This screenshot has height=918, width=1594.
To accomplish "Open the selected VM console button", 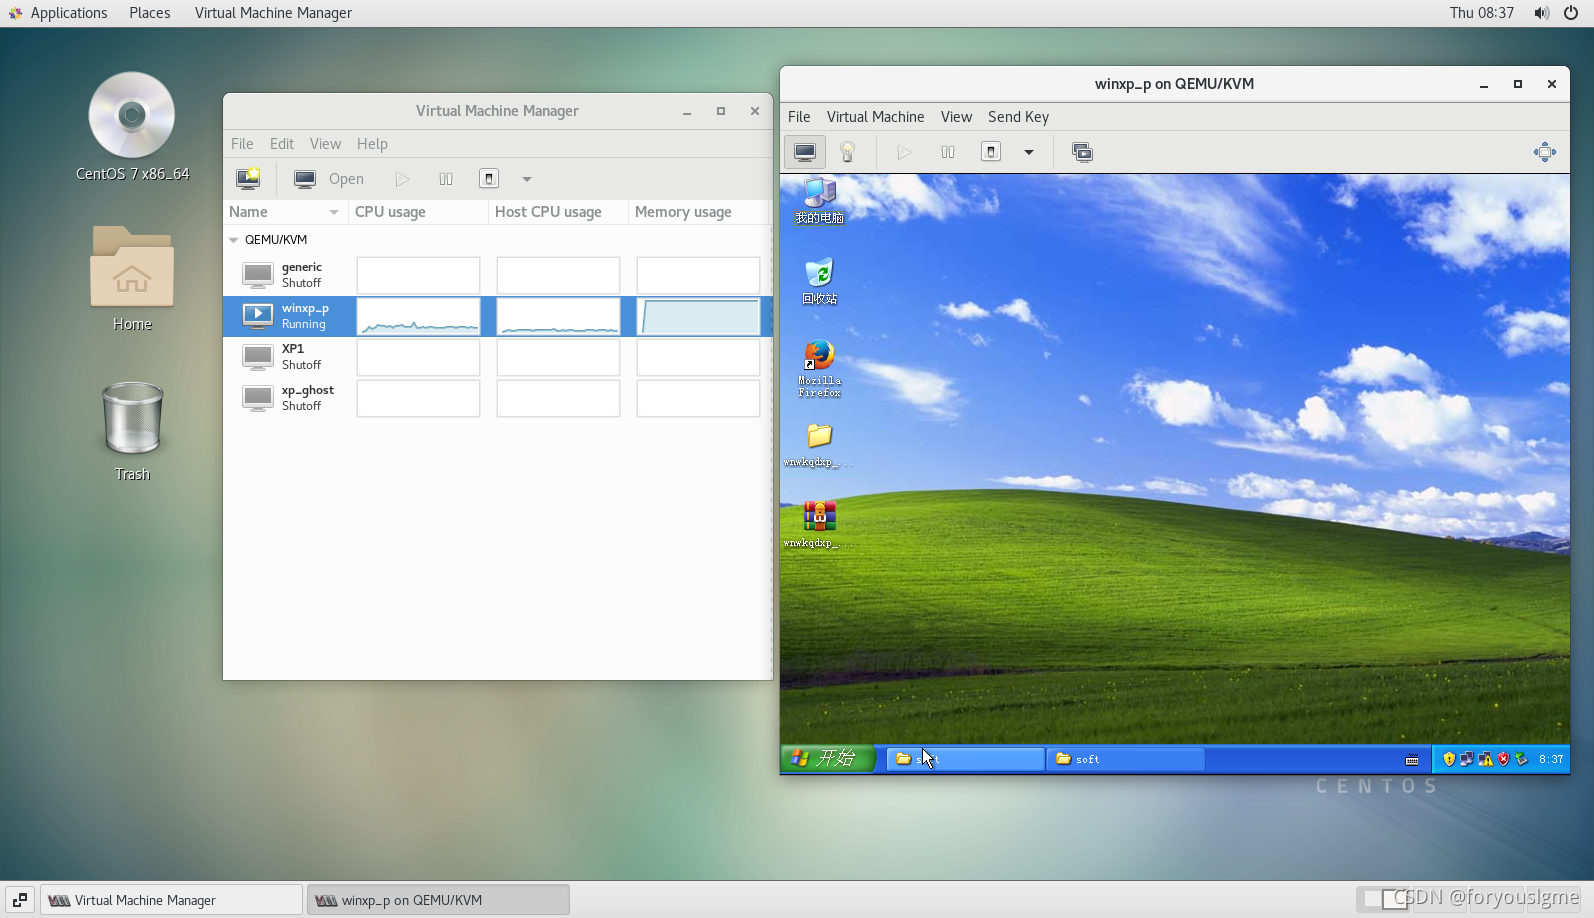I will 329,179.
